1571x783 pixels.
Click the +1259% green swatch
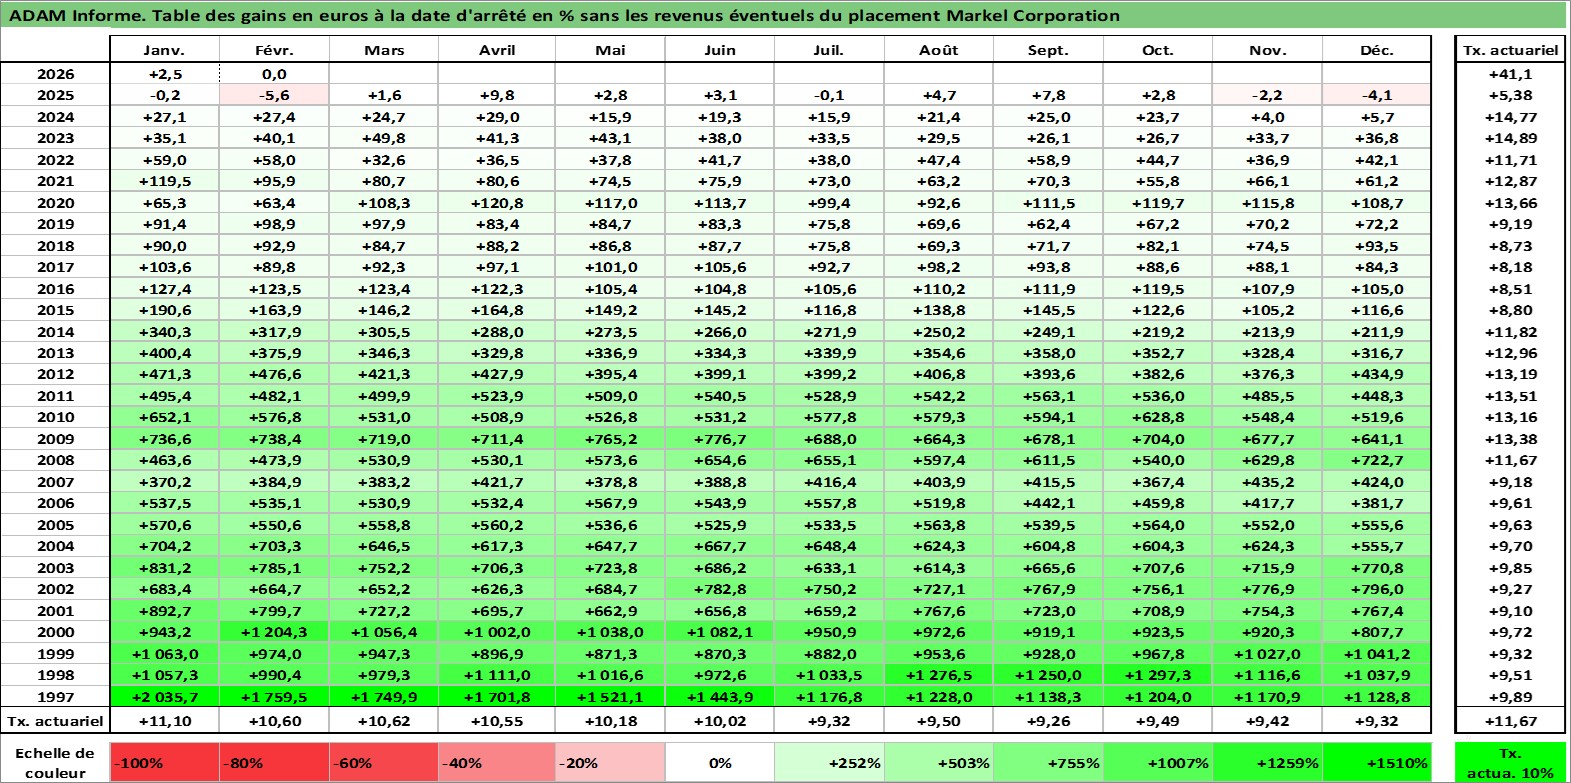1267,763
